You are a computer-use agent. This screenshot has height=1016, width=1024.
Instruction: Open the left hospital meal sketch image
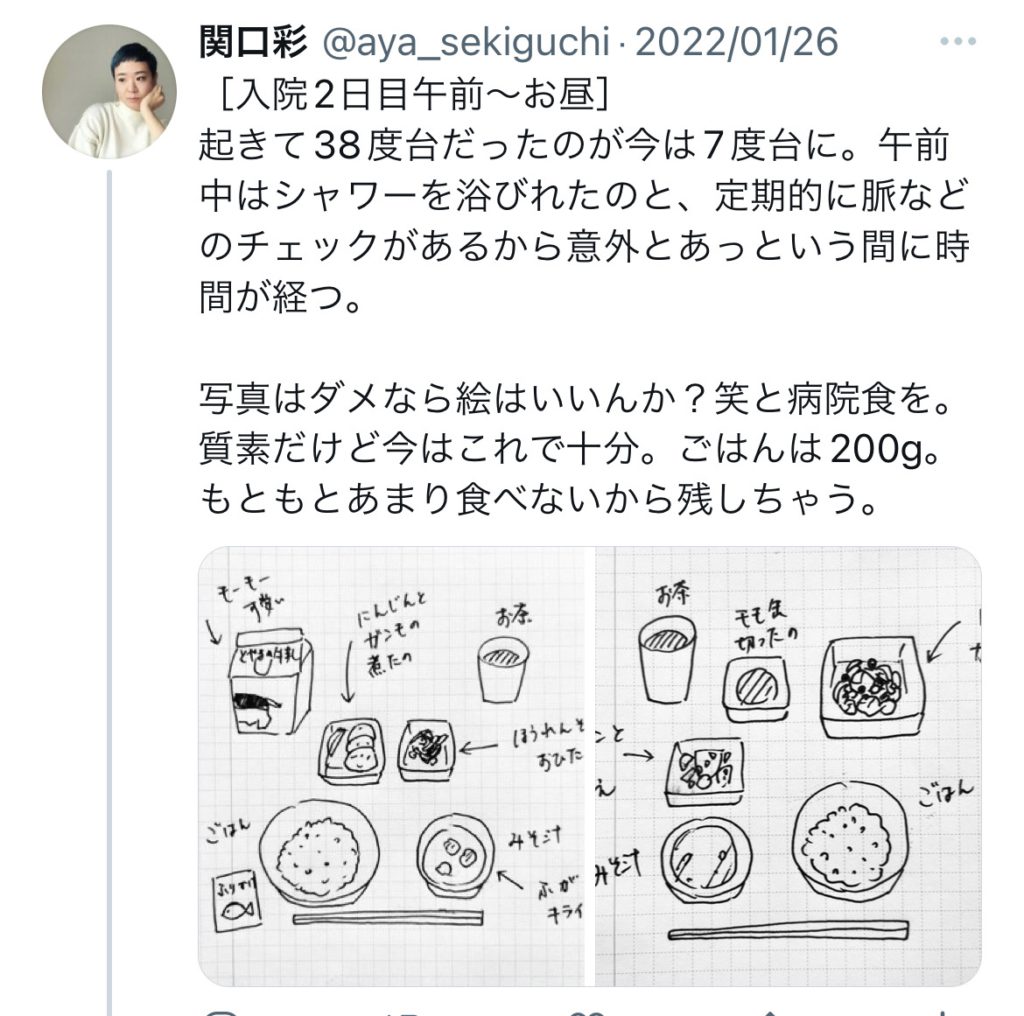[x=394, y=766]
